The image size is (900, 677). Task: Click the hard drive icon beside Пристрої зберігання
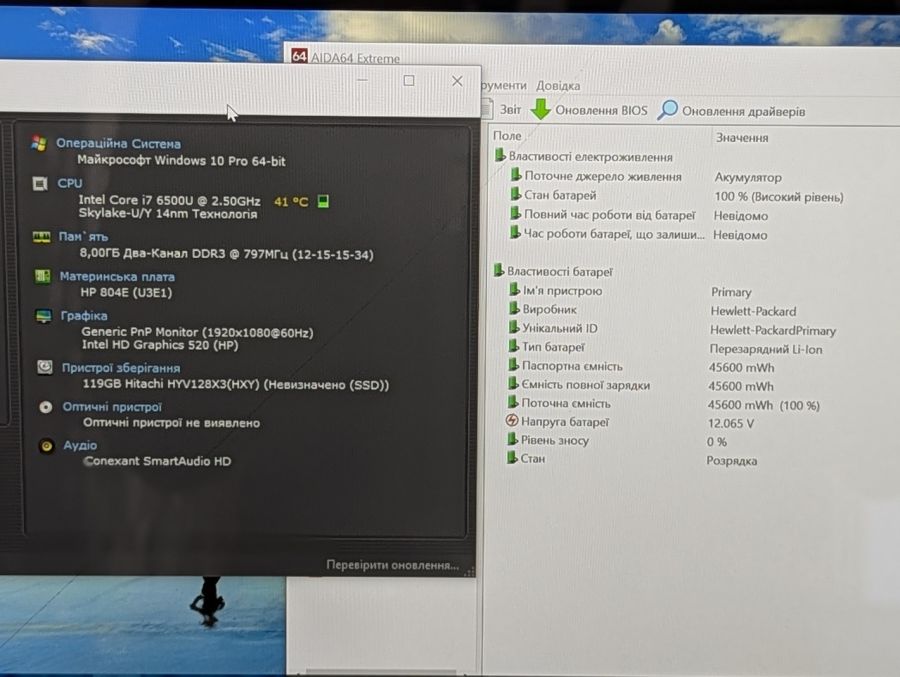(45, 367)
